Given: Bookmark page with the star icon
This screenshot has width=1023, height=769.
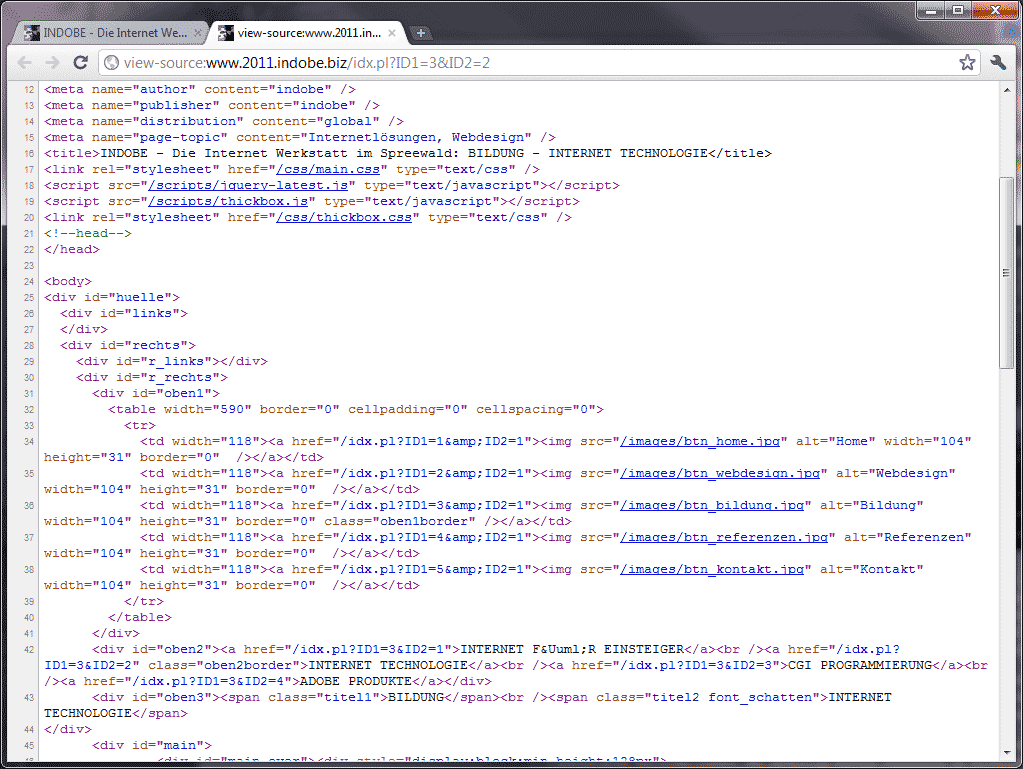Looking at the screenshot, I should [x=967, y=63].
